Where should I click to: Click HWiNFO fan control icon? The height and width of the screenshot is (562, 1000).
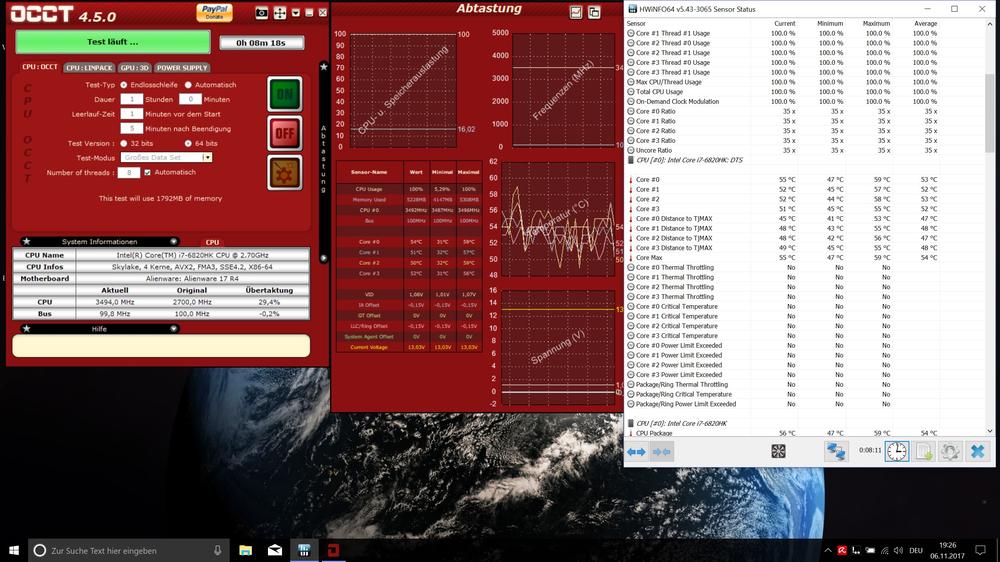(x=778, y=452)
